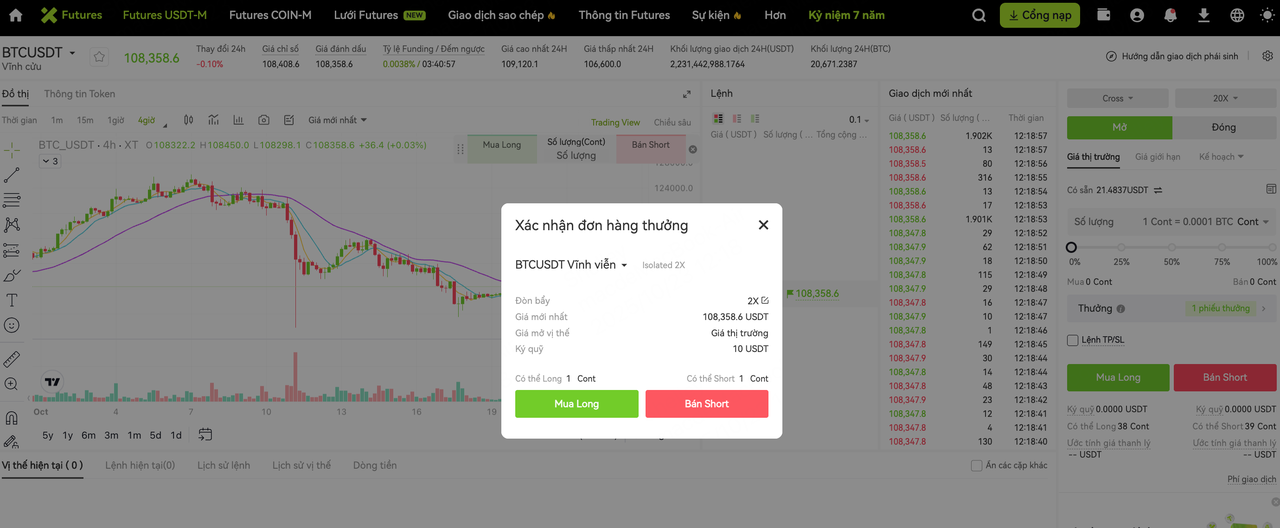Select the 1m timeframe
The image size is (1280, 528).
tap(57, 120)
